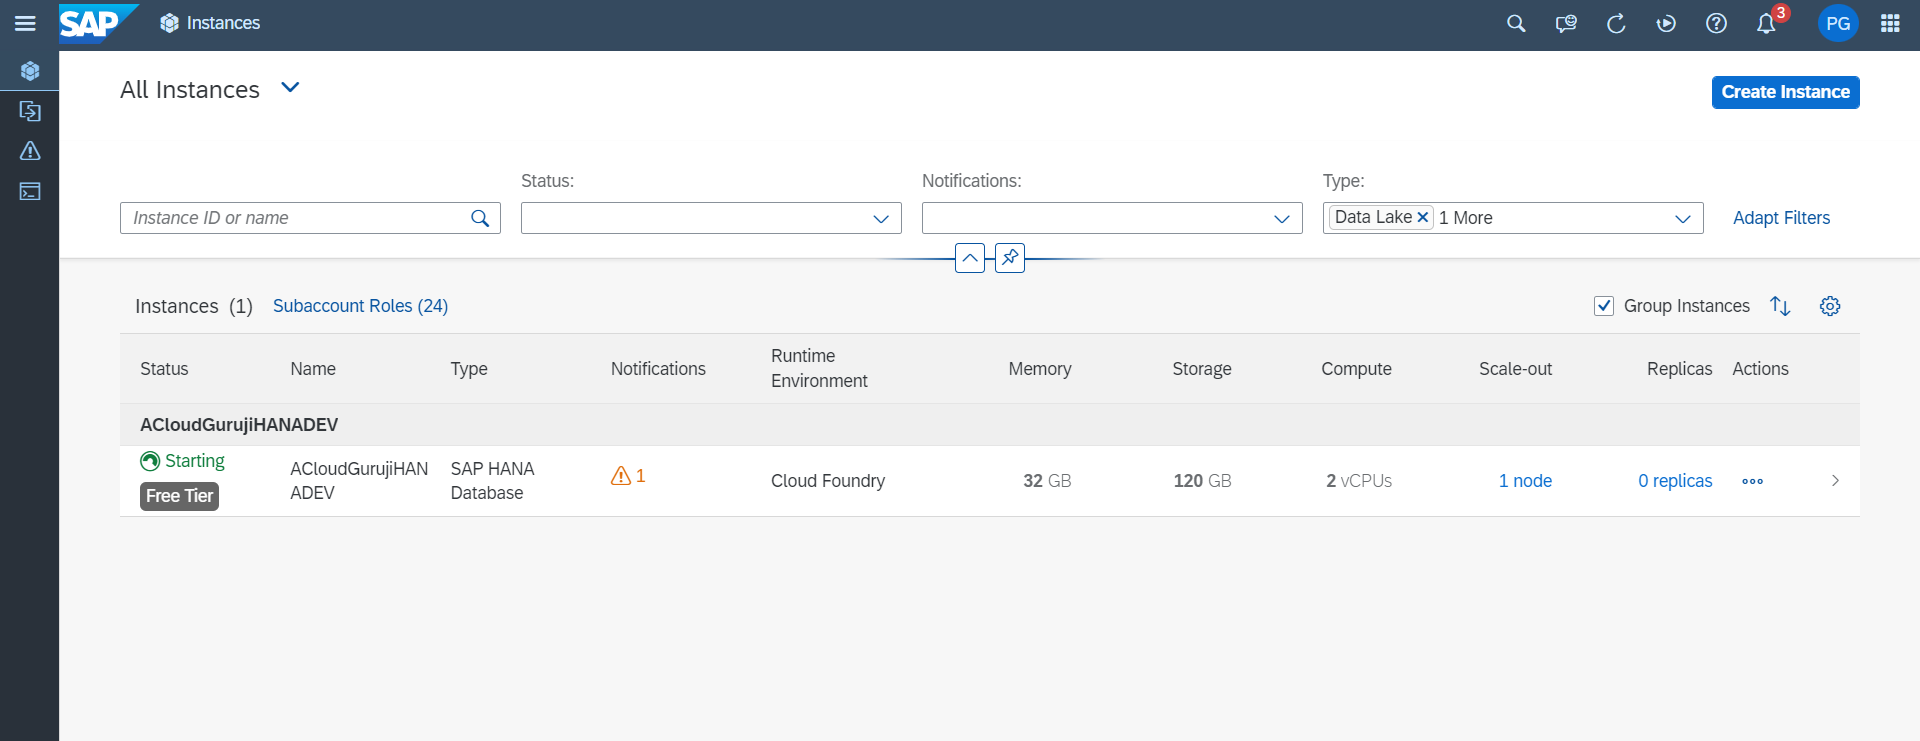Expand the Notifications filter dropdown

pyautogui.click(x=1281, y=218)
